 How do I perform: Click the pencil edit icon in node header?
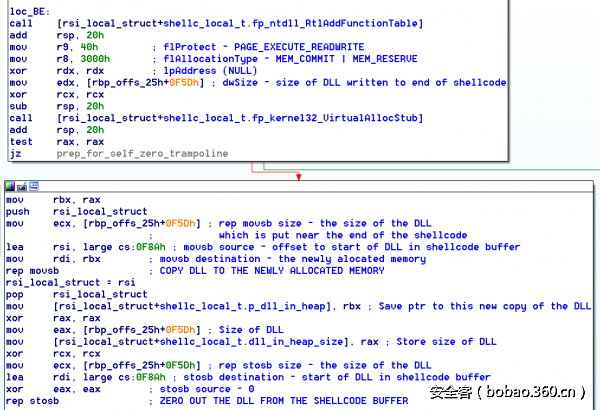22,186
